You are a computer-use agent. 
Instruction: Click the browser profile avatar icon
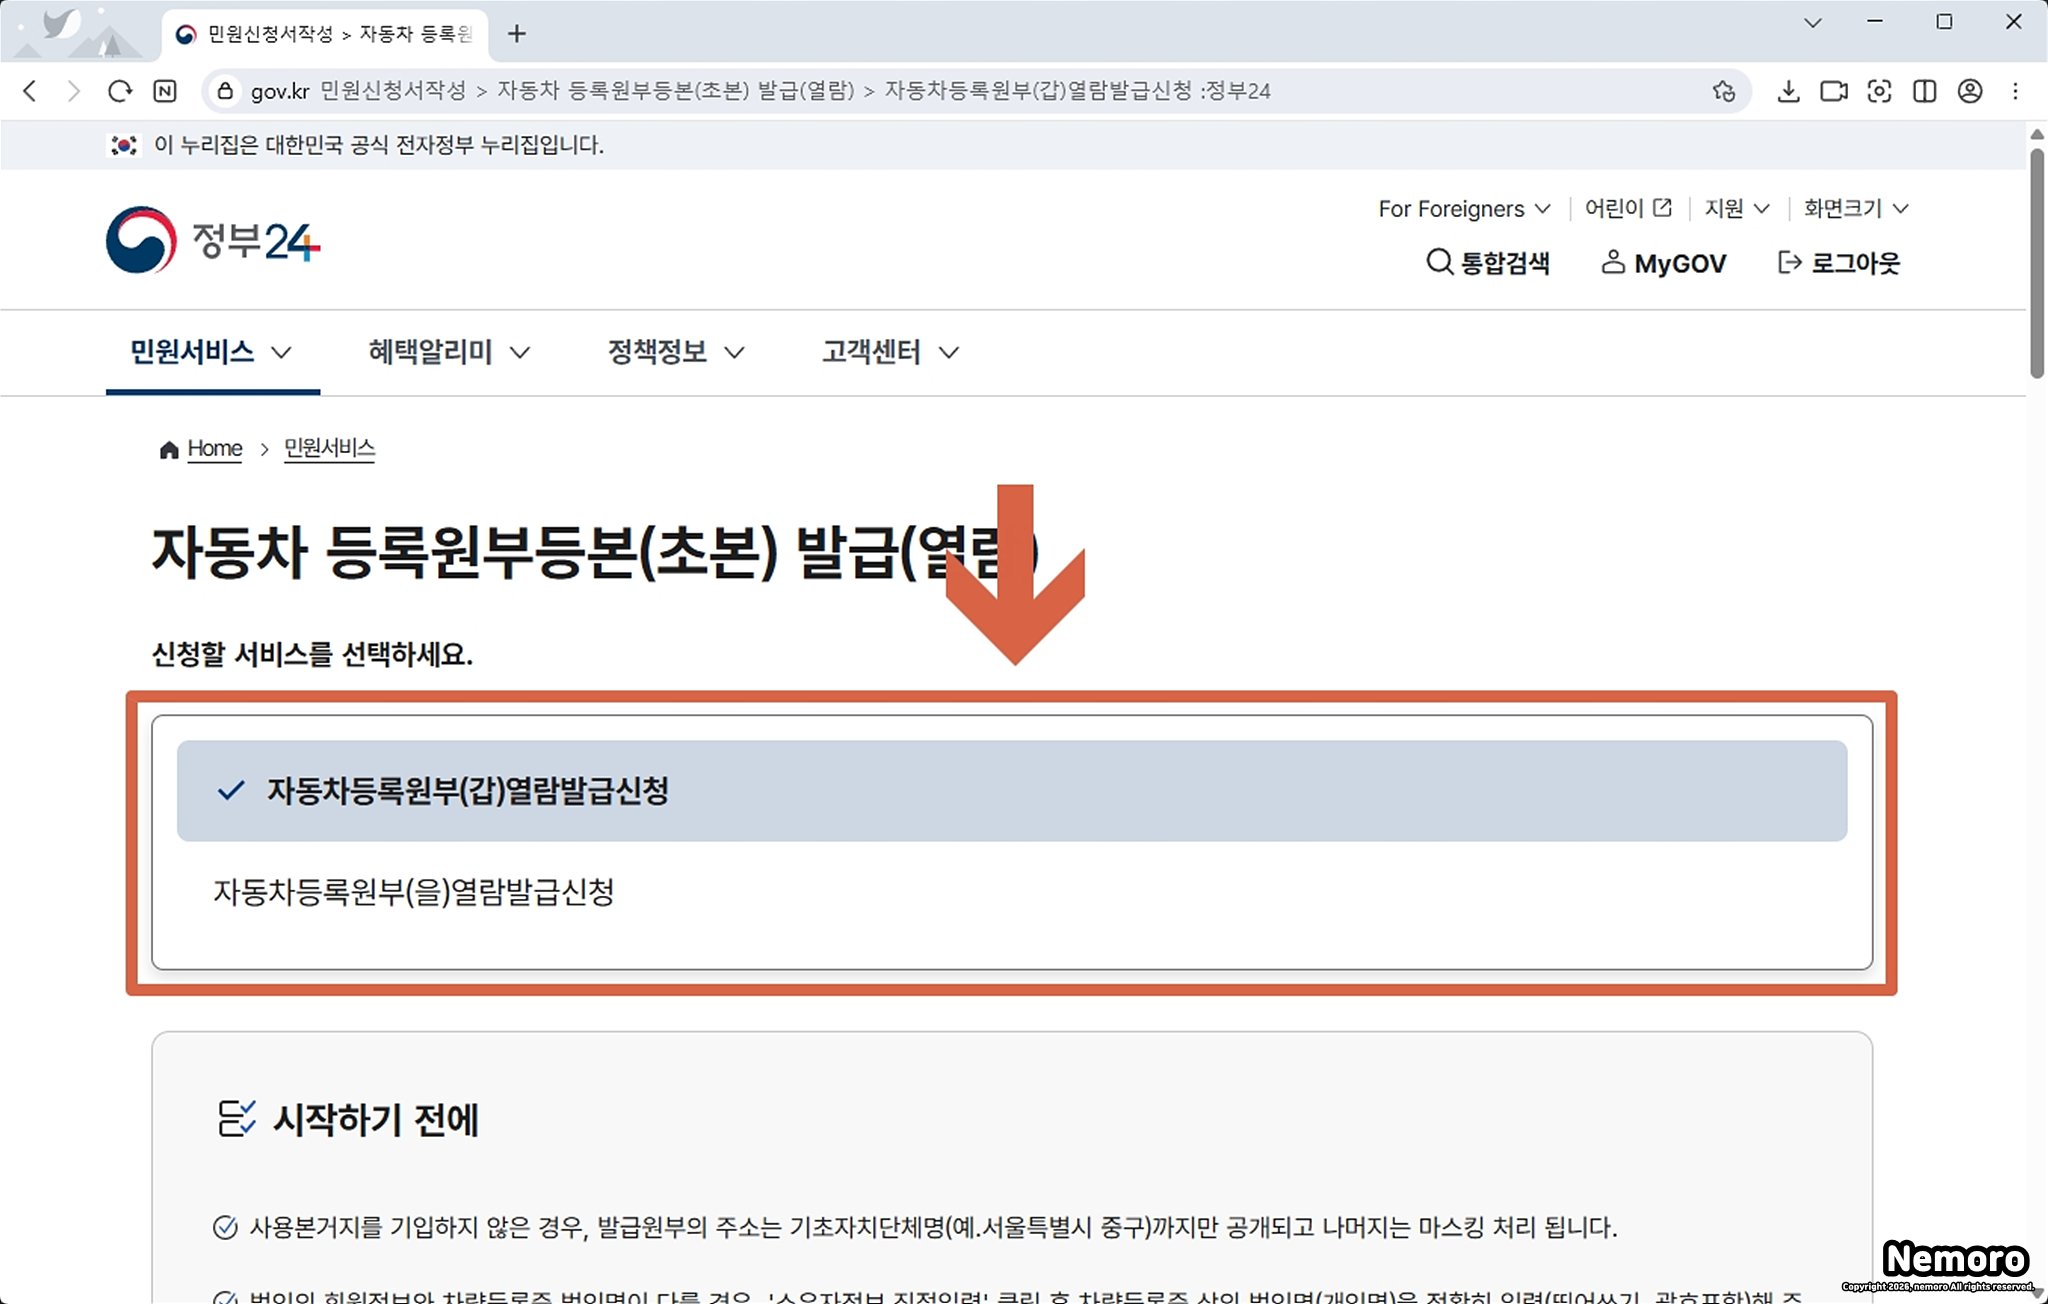point(1969,91)
